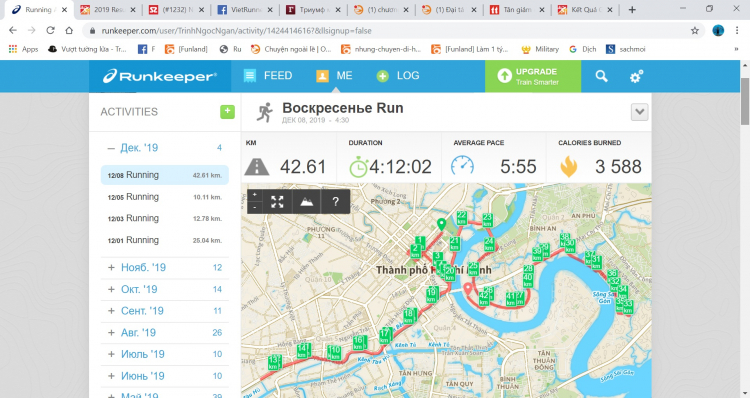The width and height of the screenshot is (750, 398).
Task: Open the settings gears icon
Action: pyautogui.click(x=636, y=76)
